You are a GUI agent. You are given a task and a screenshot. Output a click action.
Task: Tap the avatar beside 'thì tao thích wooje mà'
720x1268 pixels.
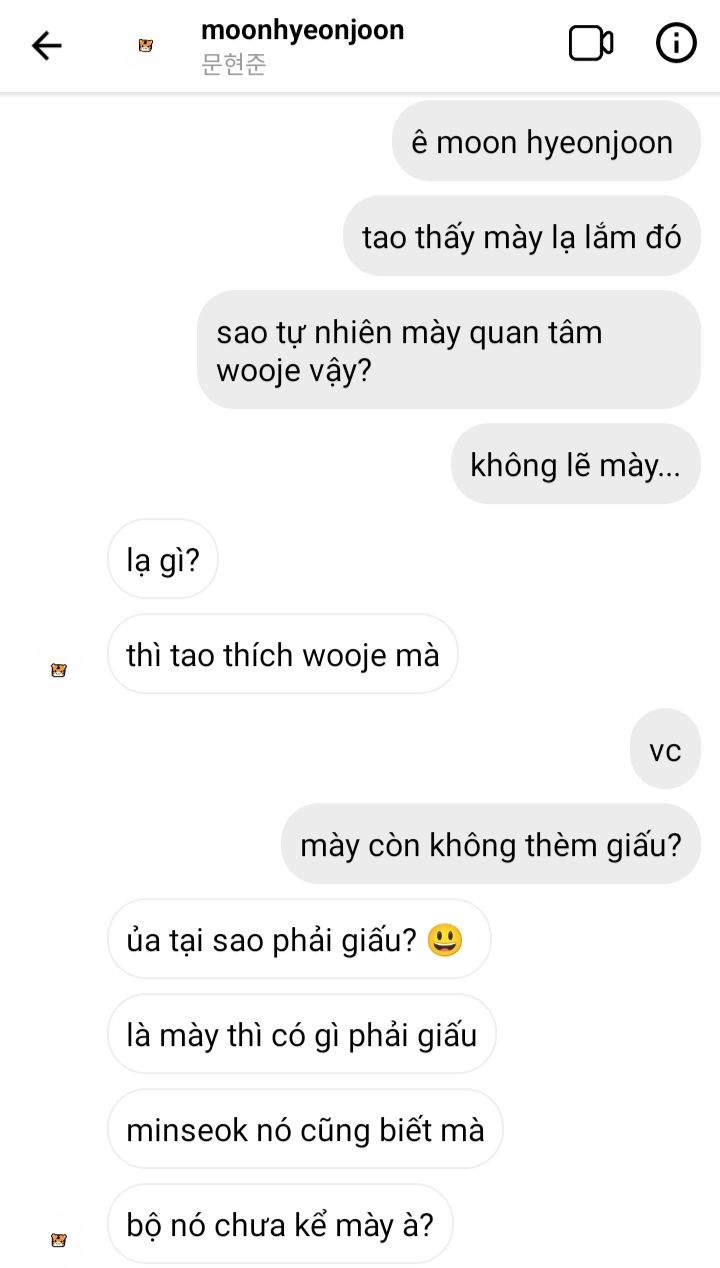tap(58, 671)
